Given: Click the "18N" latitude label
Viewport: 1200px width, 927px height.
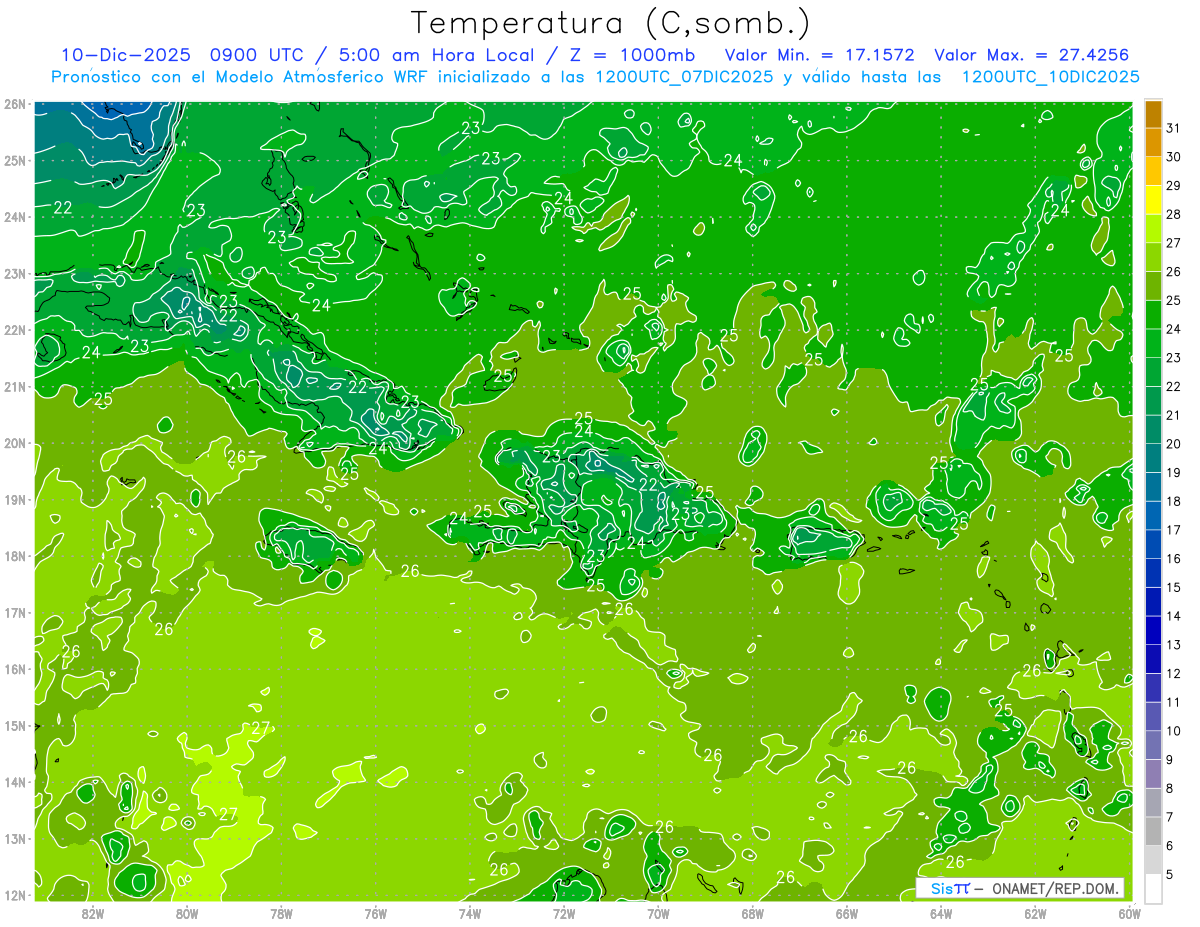Looking at the screenshot, I should click(x=14, y=556).
